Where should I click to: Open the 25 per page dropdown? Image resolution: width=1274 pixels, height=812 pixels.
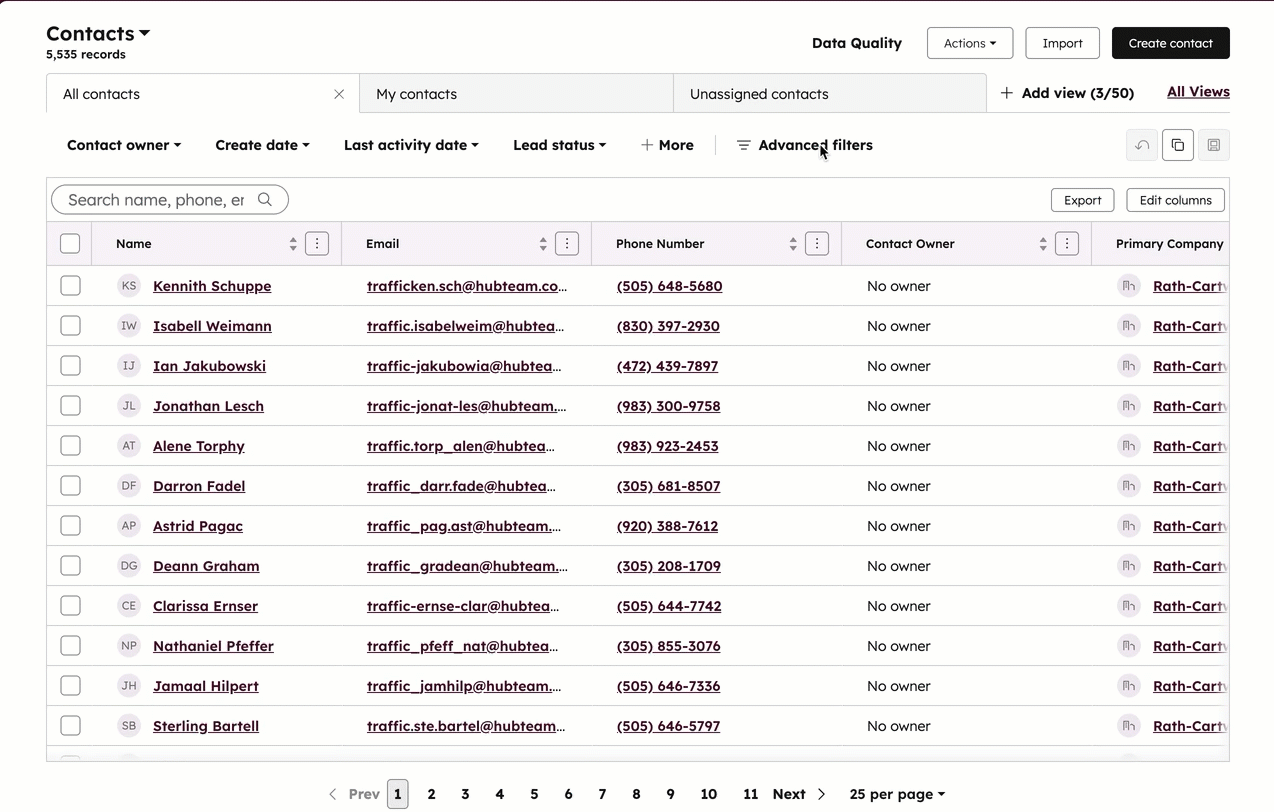point(897,794)
